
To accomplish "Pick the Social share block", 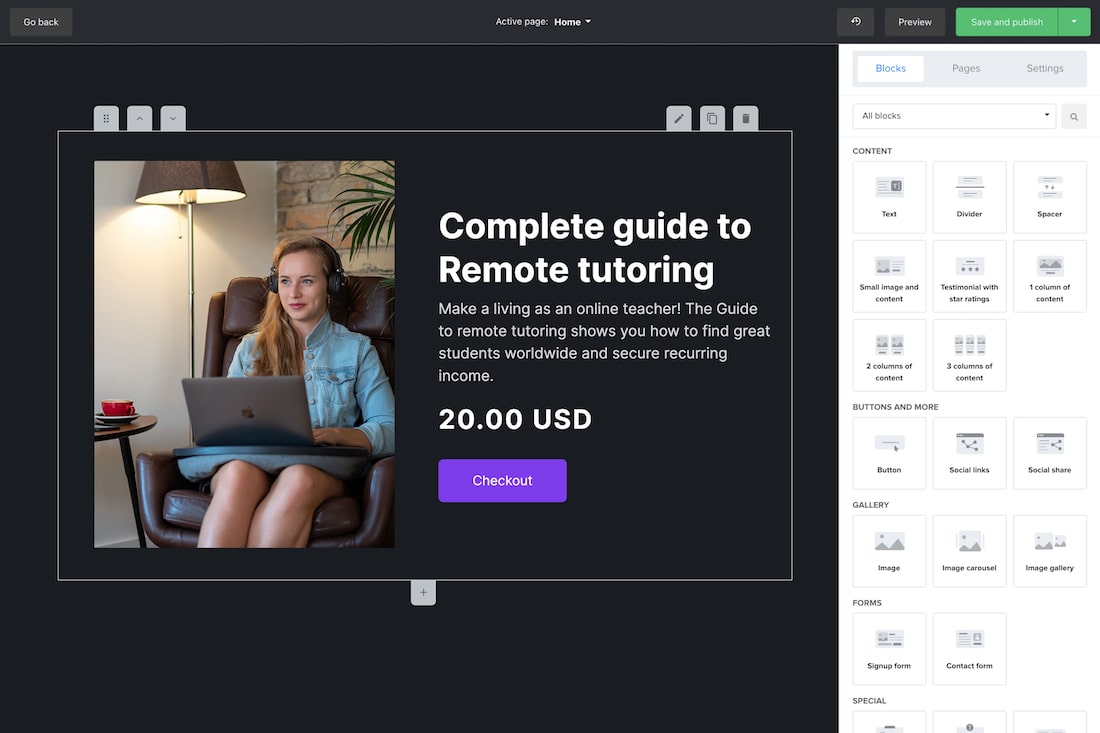I will (x=1049, y=452).
